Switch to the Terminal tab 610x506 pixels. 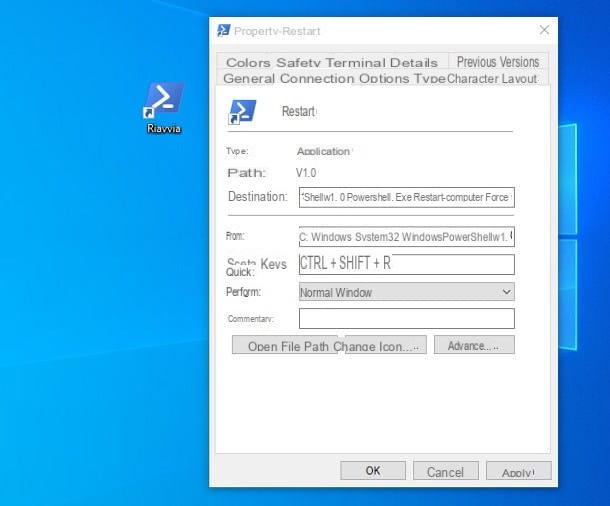click(x=356, y=62)
